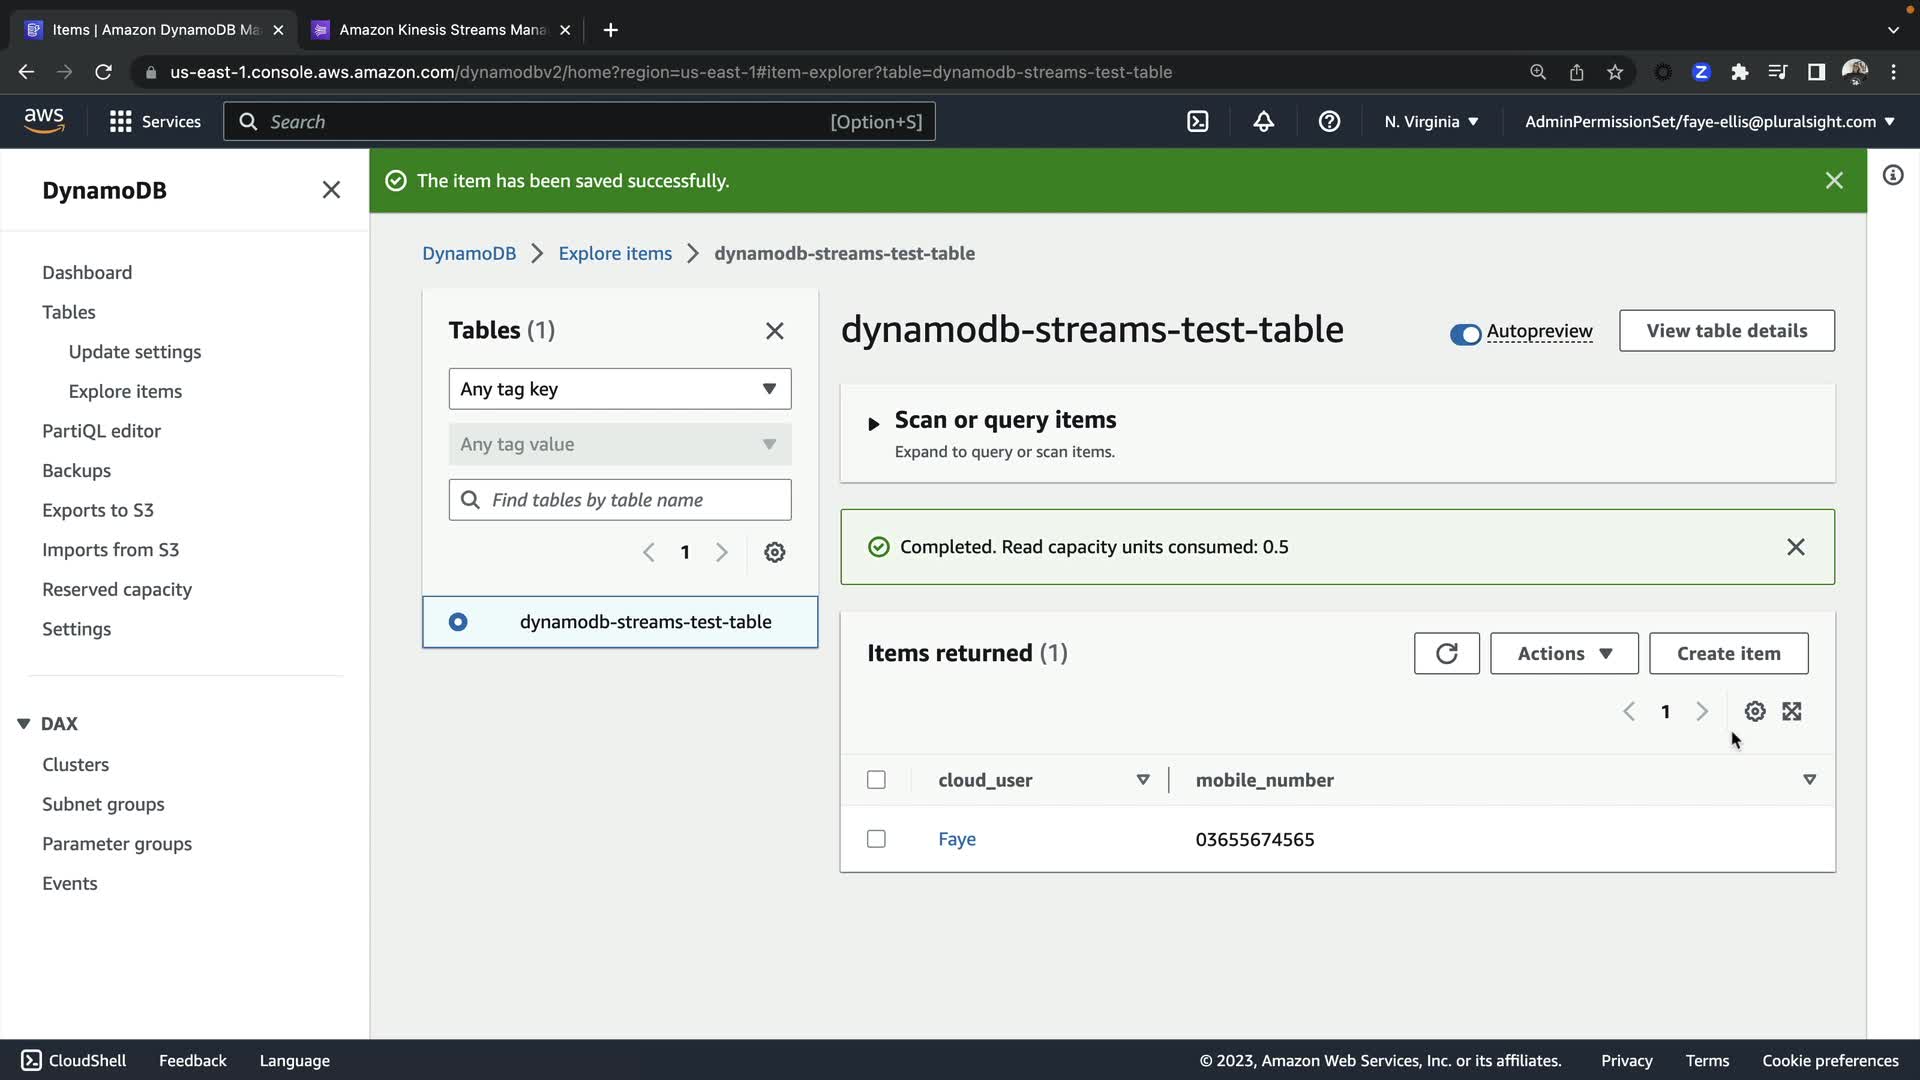Check the Faye item row checkbox

click(x=876, y=839)
